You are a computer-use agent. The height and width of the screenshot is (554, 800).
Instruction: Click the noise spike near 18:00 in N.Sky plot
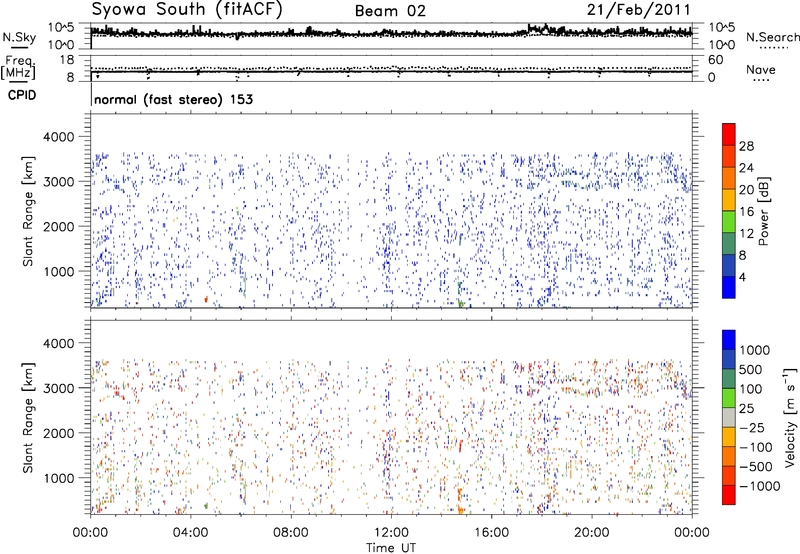[x=546, y=27]
